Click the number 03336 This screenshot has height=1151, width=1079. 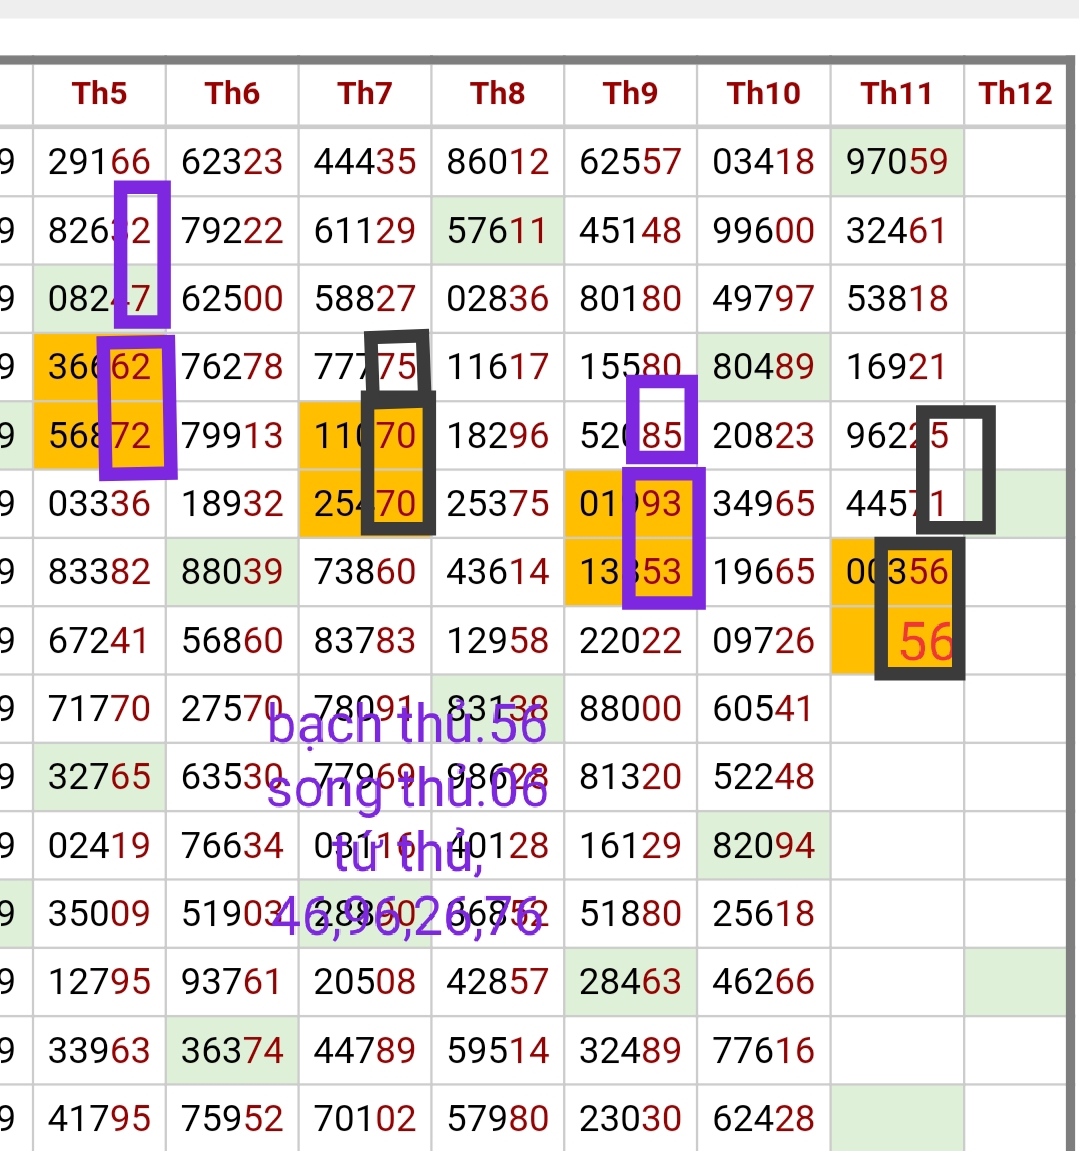tap(99, 504)
